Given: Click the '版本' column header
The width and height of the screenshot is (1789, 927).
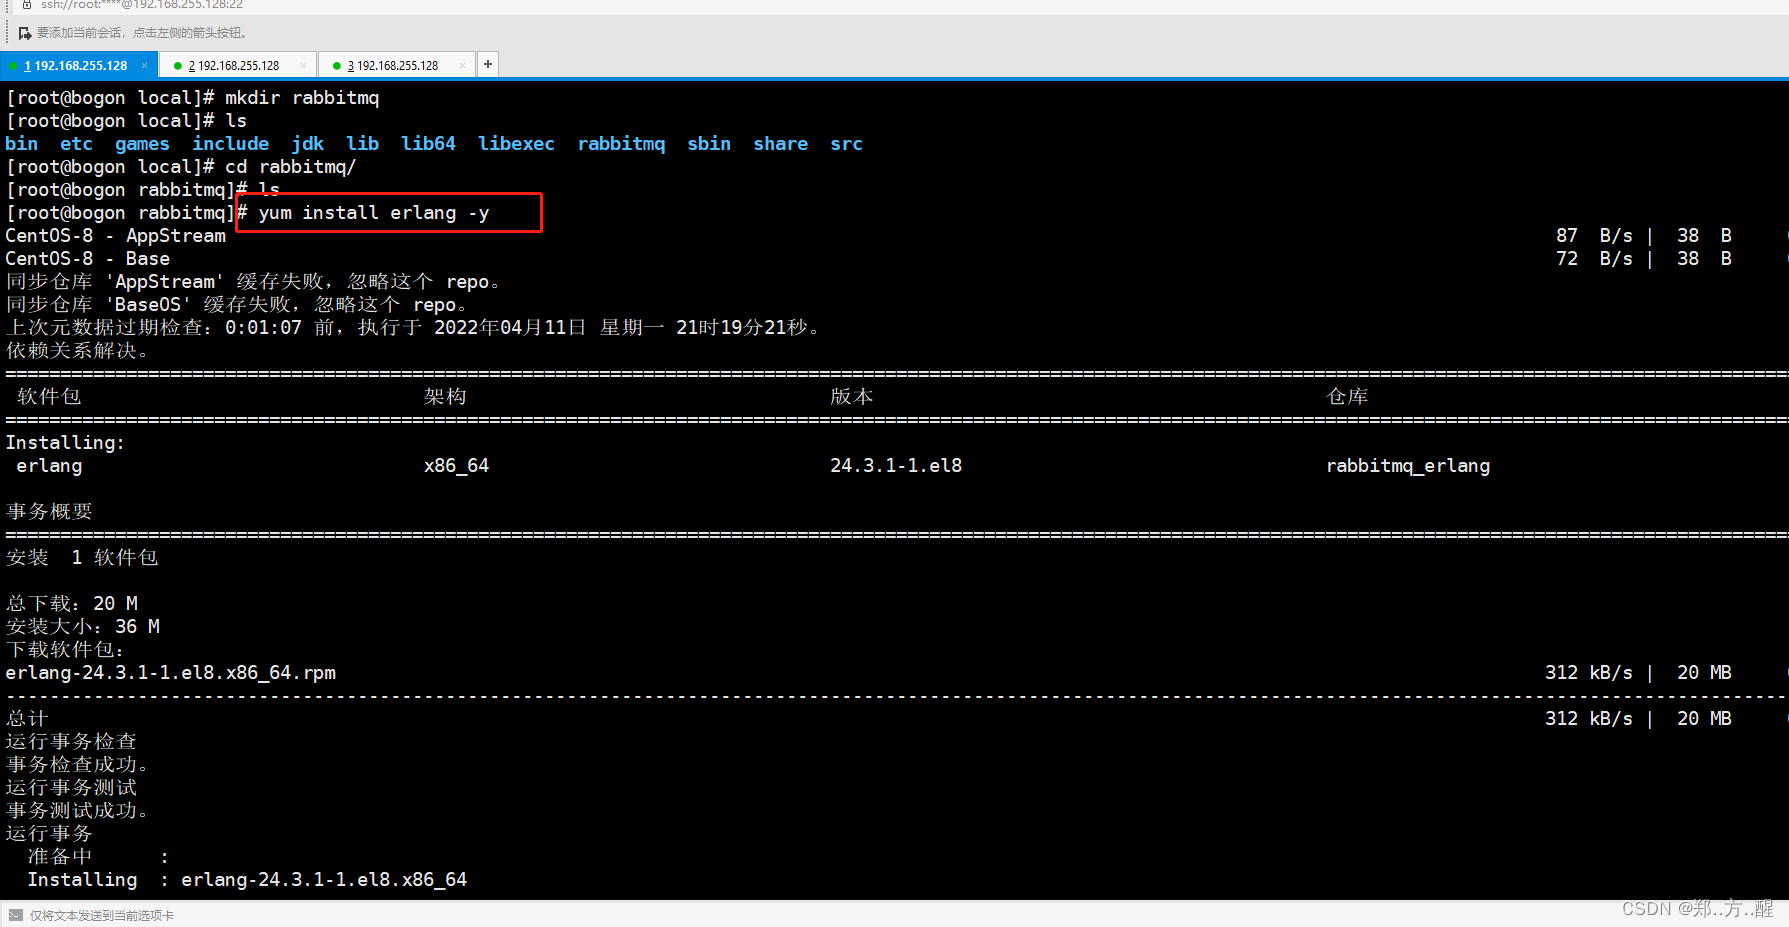Looking at the screenshot, I should [x=852, y=397].
